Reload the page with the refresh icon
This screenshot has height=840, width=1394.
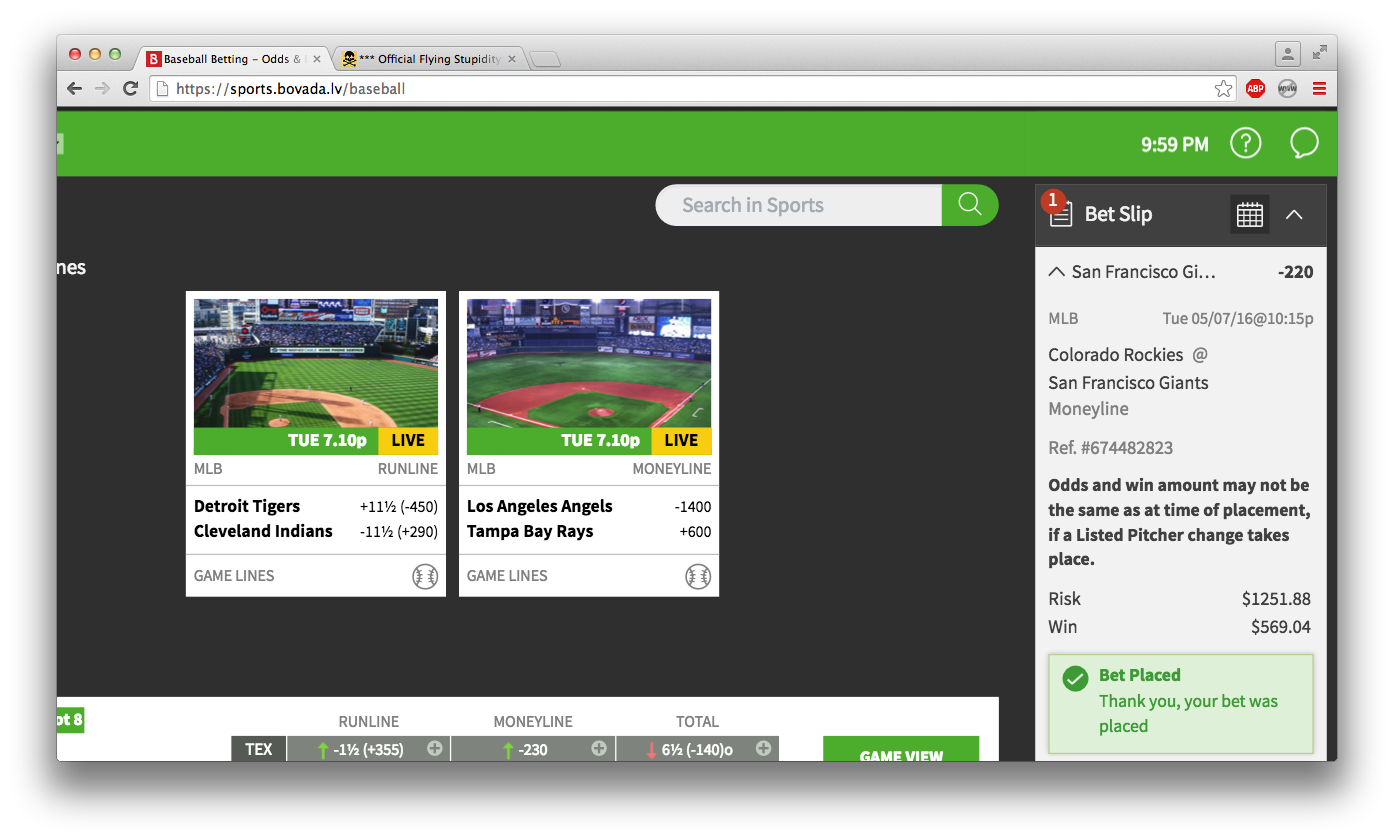coord(130,88)
